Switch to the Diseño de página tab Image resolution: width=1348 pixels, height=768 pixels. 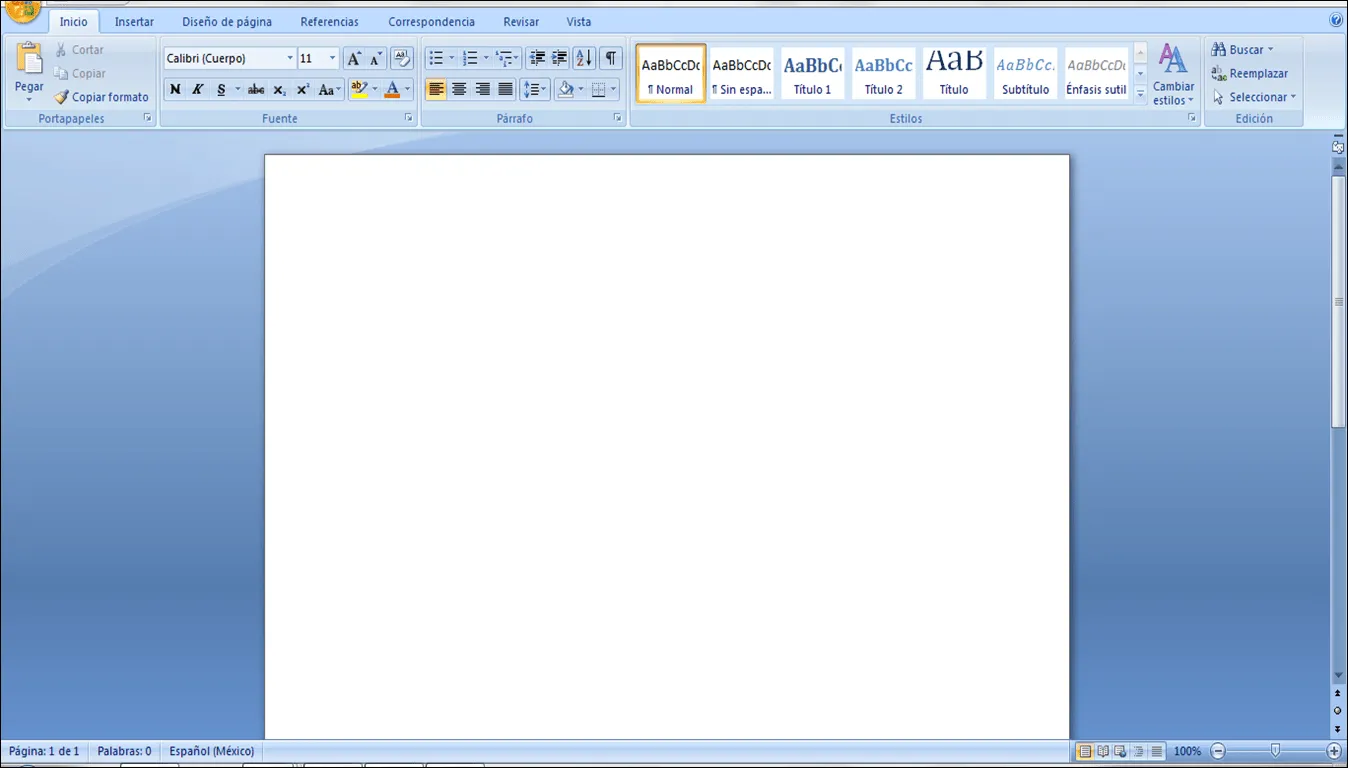[x=227, y=22]
